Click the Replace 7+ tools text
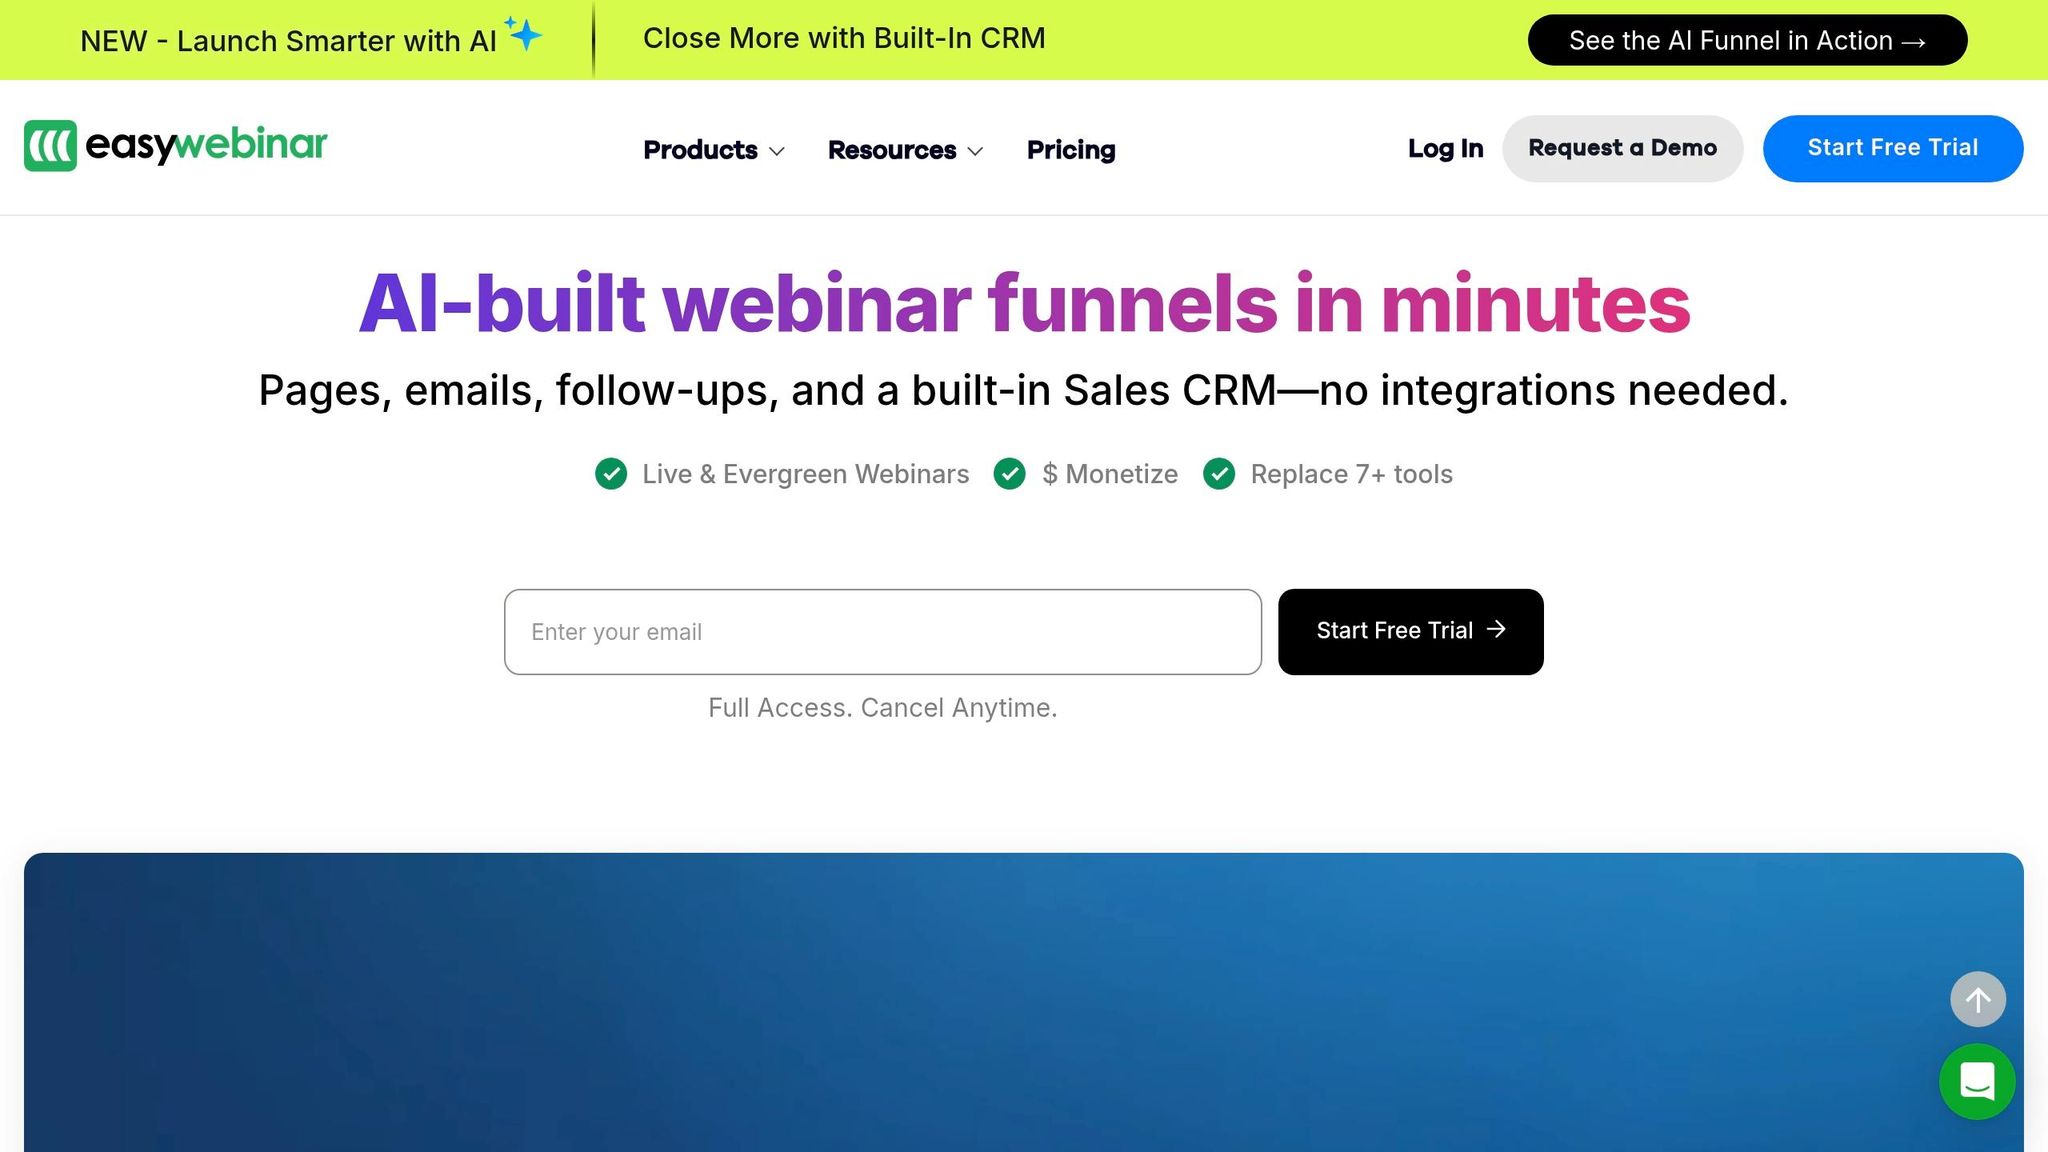Viewport: 2048px width, 1152px height. pyautogui.click(x=1352, y=474)
